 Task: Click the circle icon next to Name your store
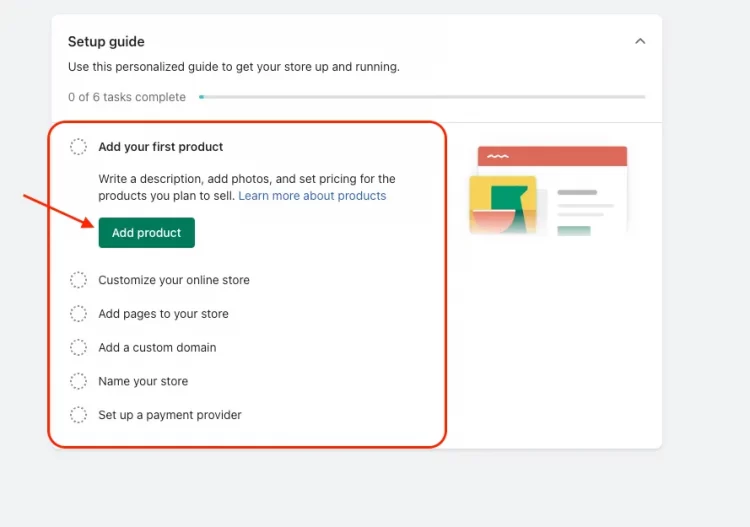78,381
